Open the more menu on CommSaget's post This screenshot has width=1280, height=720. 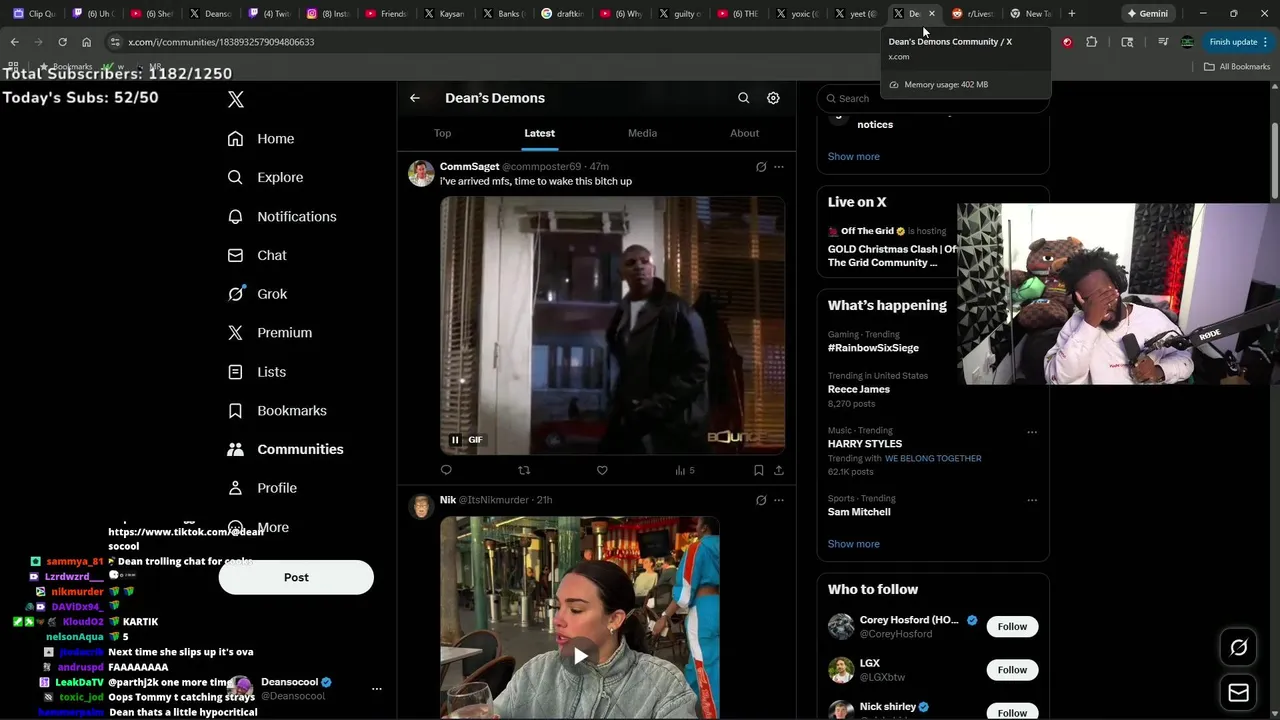(x=779, y=167)
